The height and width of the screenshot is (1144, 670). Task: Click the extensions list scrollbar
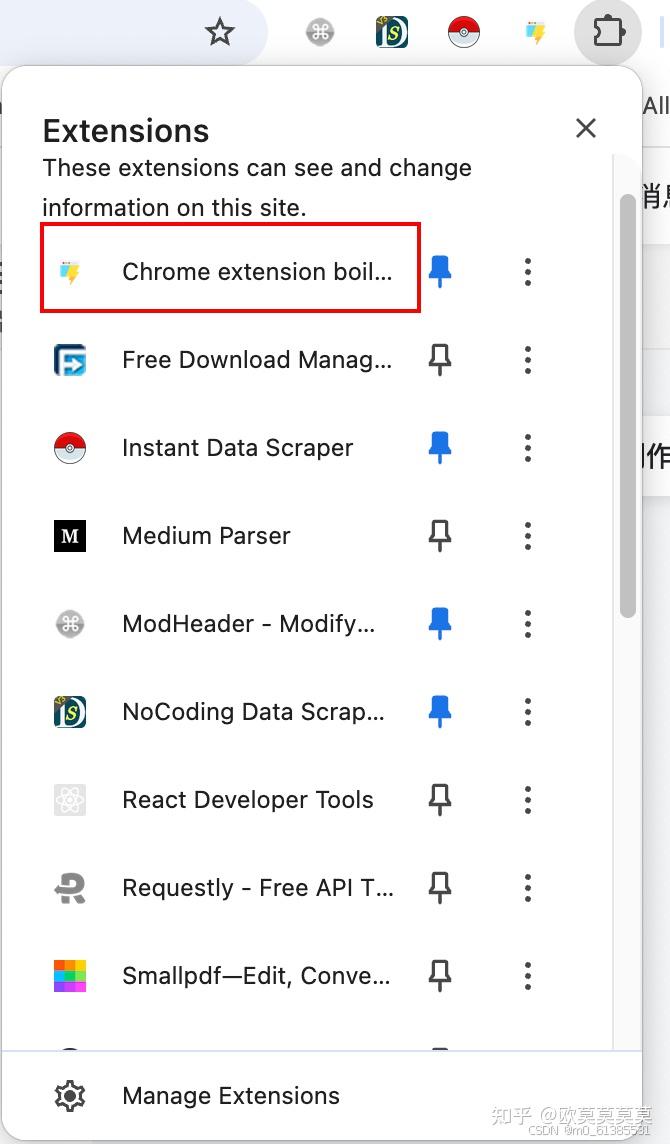627,400
